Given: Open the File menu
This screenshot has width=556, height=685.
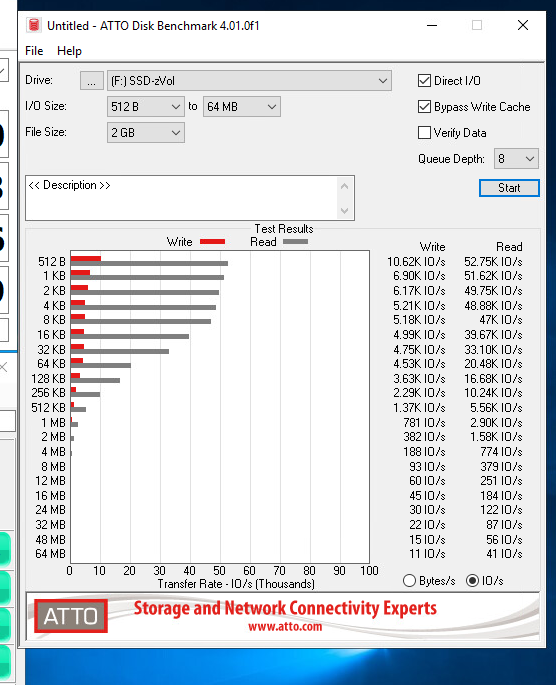Looking at the screenshot, I should (34, 51).
